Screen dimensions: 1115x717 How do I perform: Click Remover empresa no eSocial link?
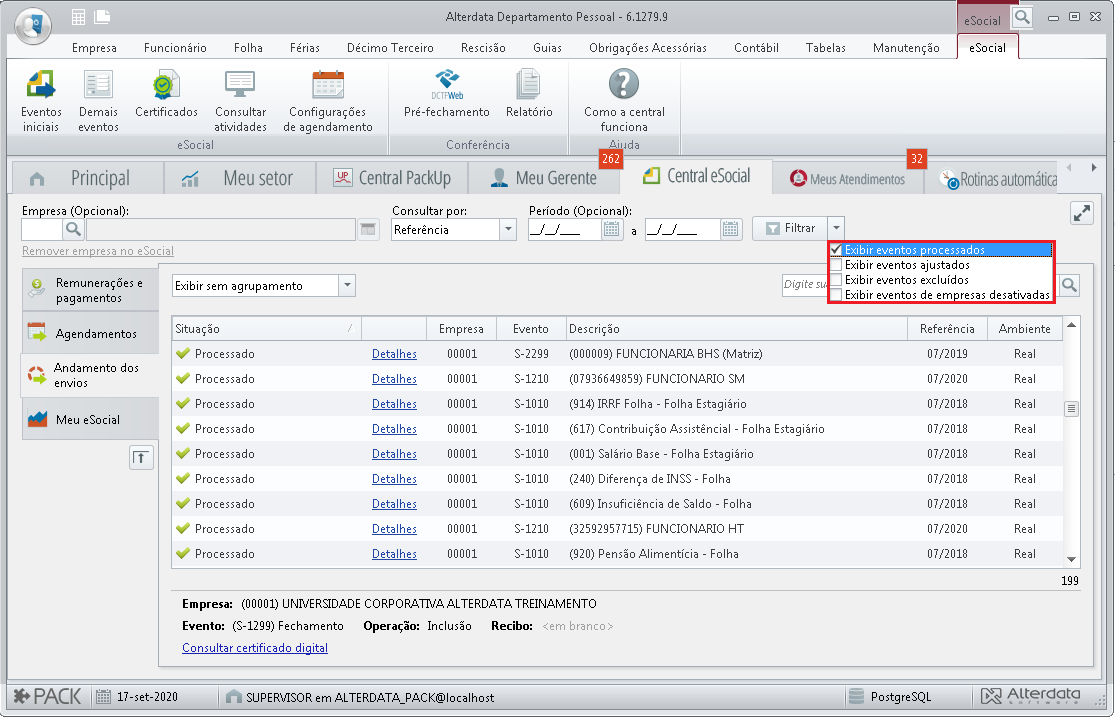click(x=98, y=250)
